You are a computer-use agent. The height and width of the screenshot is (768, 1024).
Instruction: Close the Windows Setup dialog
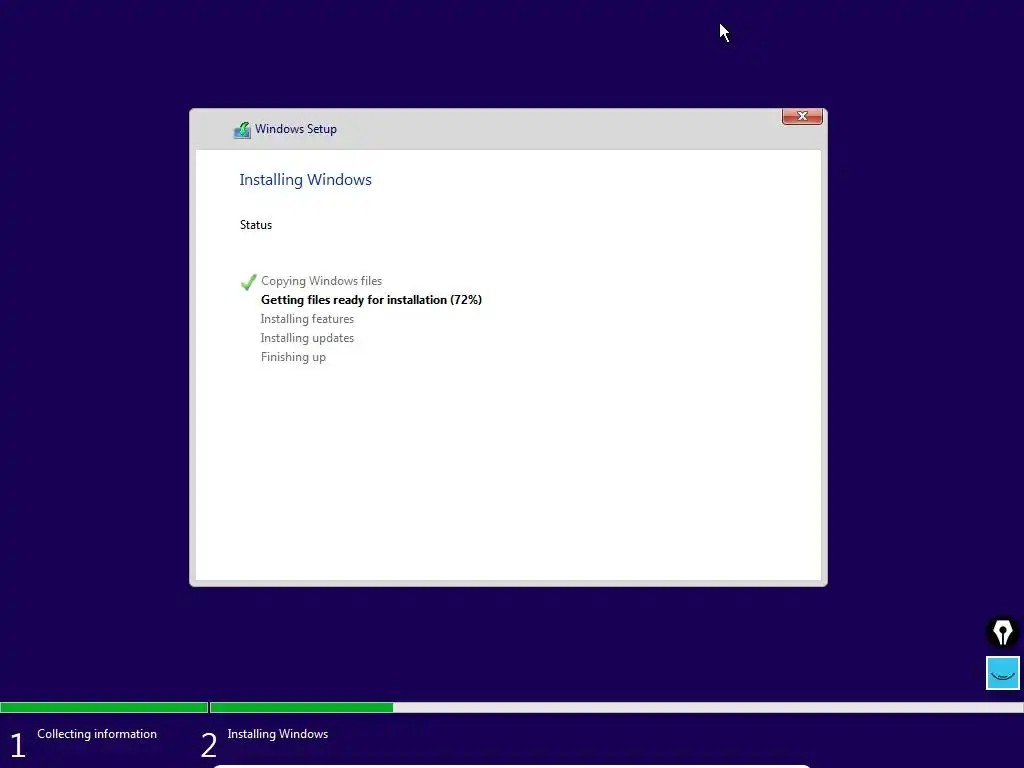coord(802,116)
